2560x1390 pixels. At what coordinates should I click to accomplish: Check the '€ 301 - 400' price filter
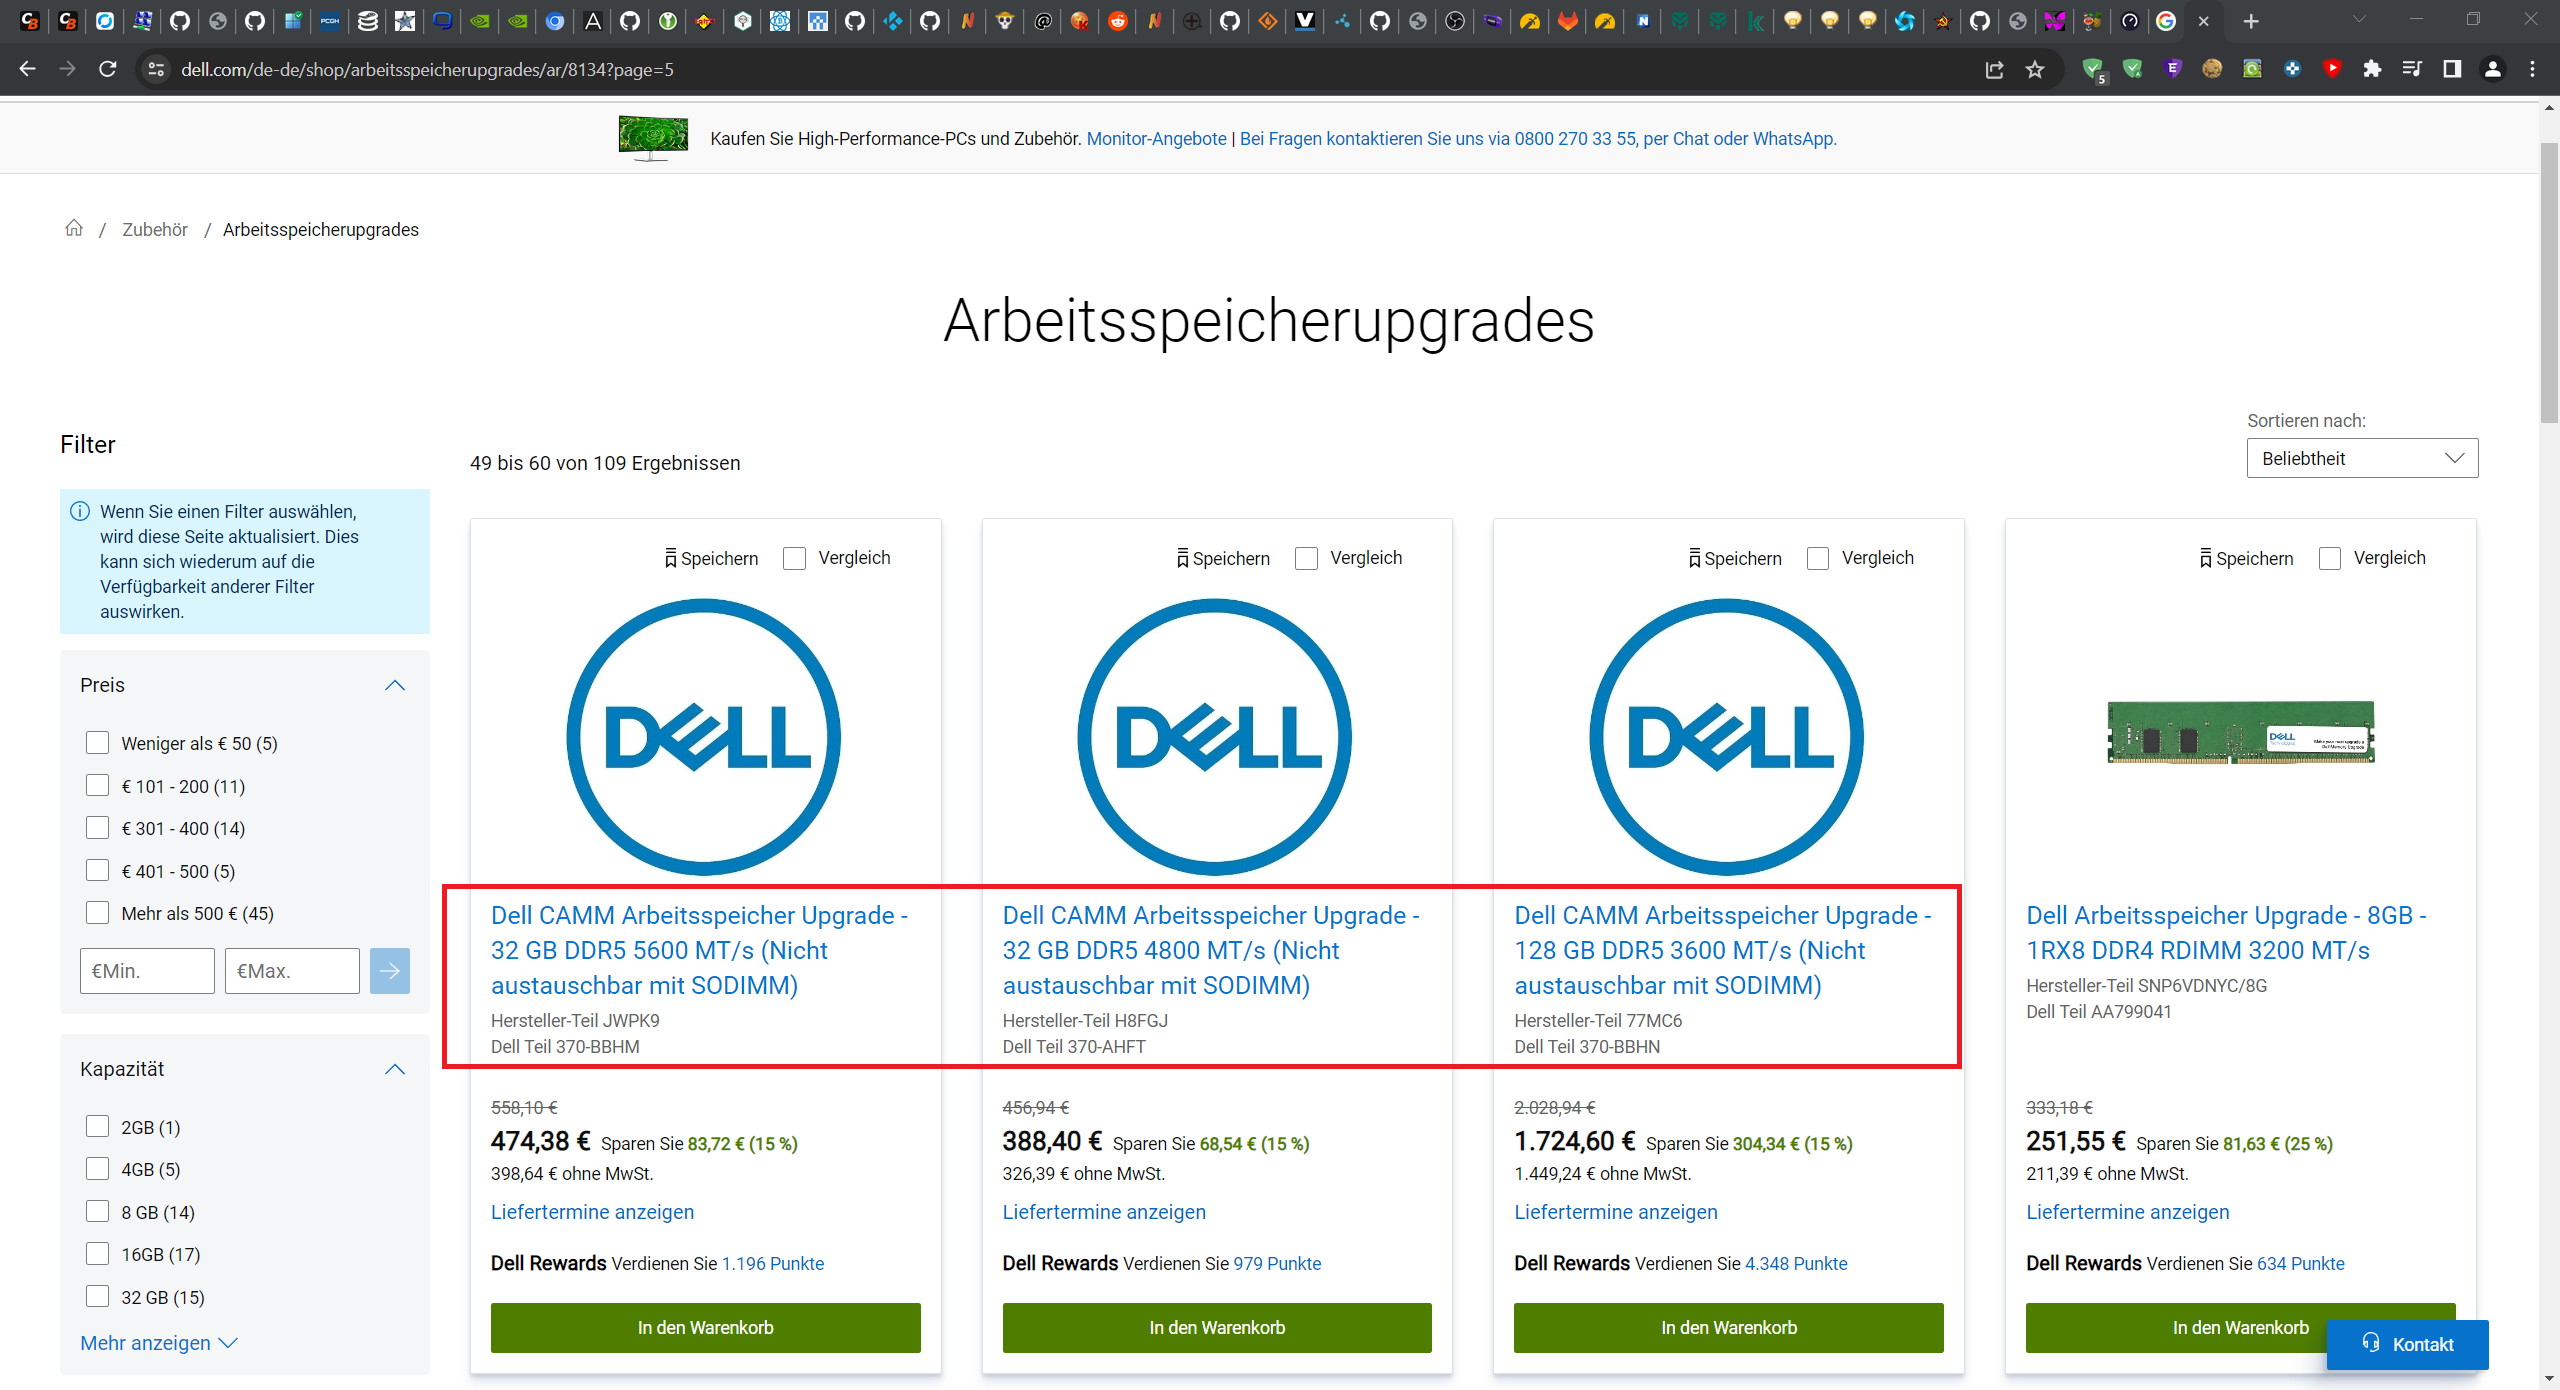[x=97, y=828]
